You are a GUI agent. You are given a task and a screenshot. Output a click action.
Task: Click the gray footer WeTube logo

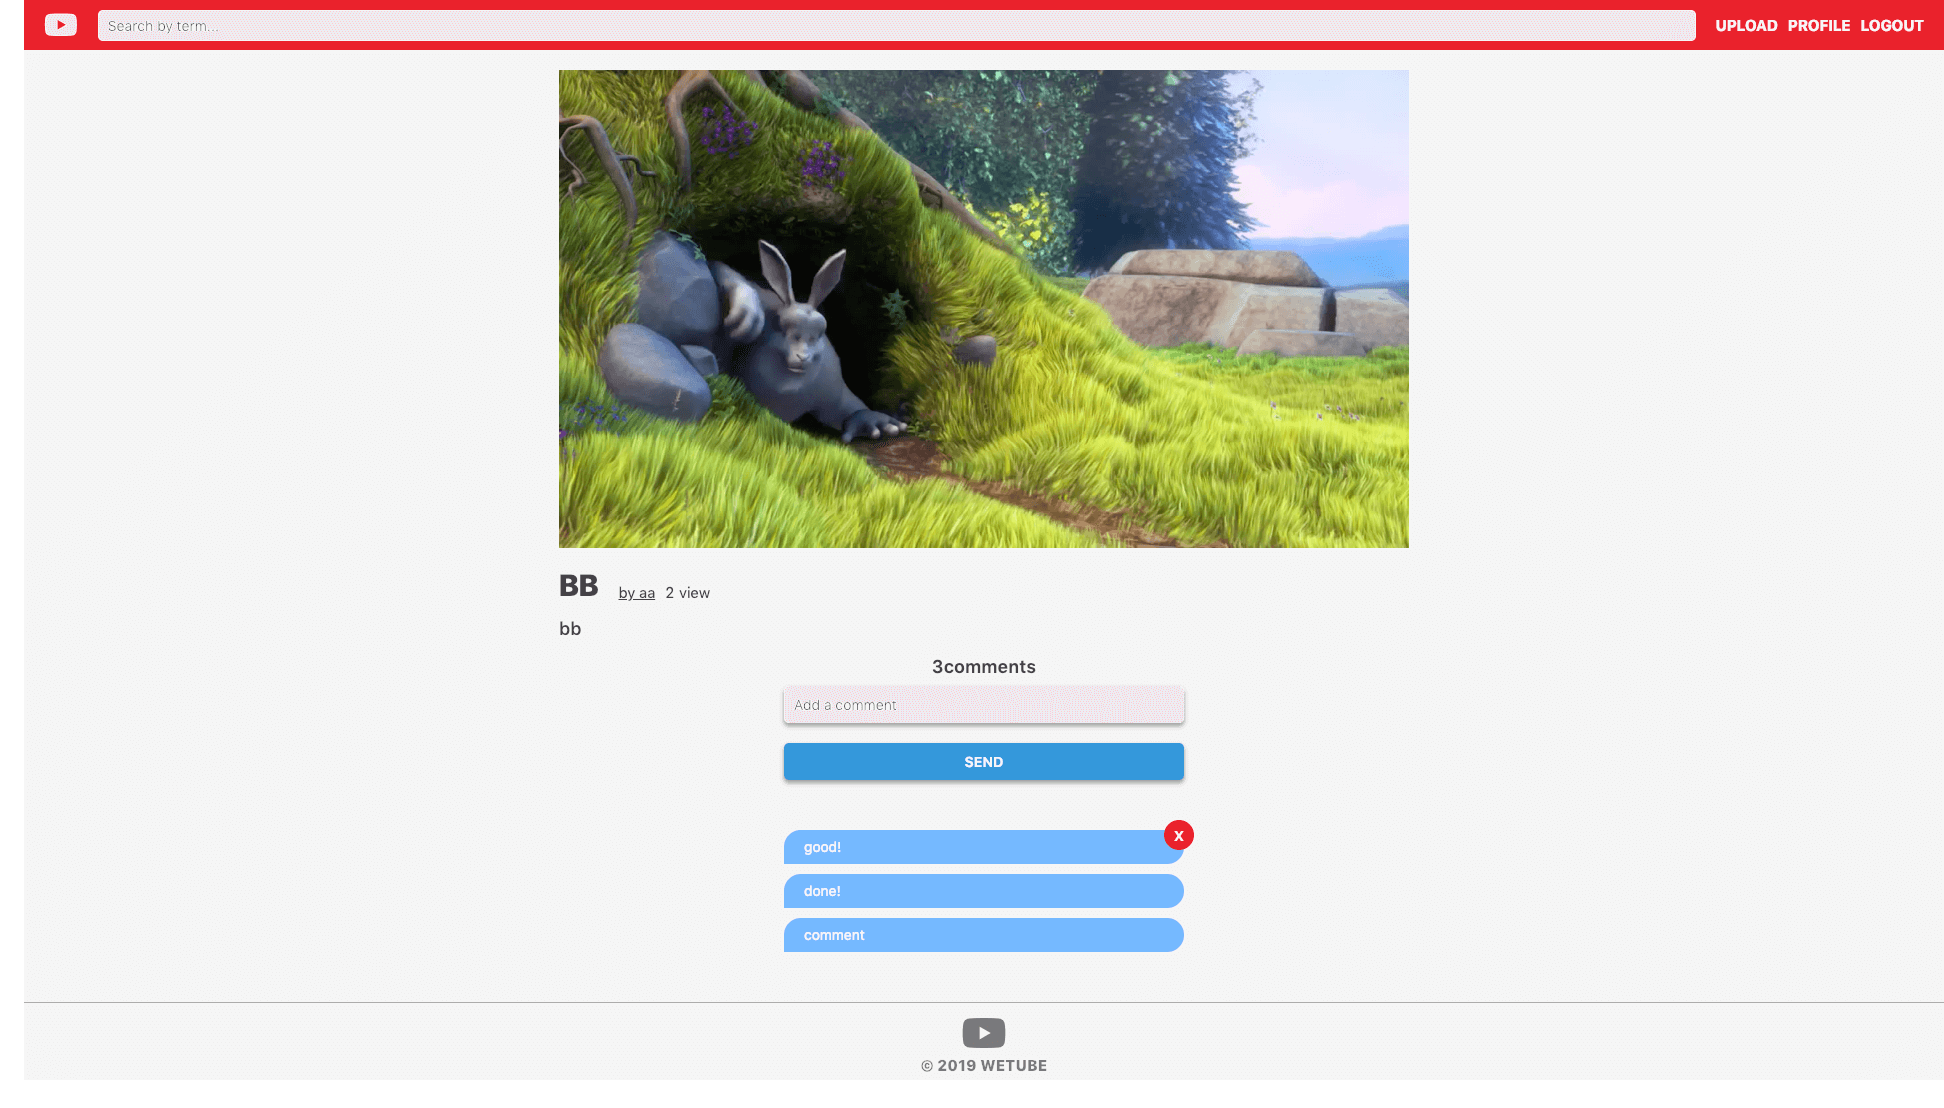pyautogui.click(x=983, y=1032)
